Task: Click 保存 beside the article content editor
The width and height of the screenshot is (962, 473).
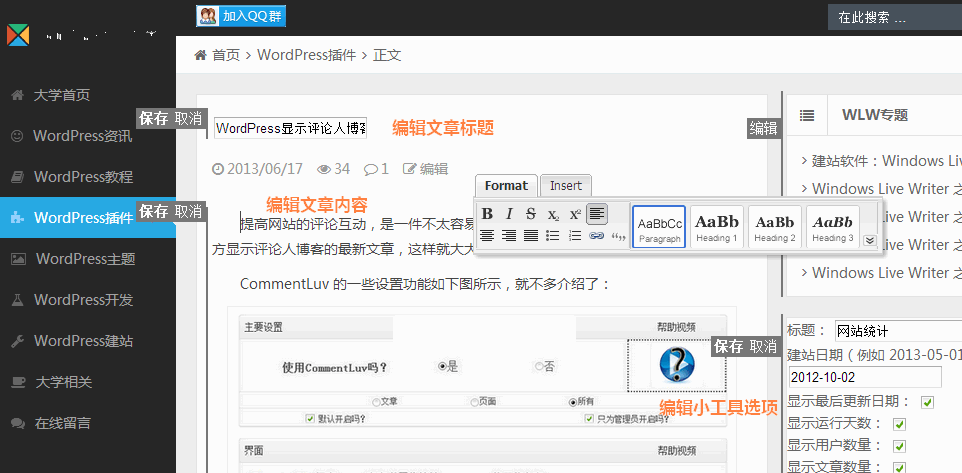Action: pyautogui.click(x=154, y=212)
